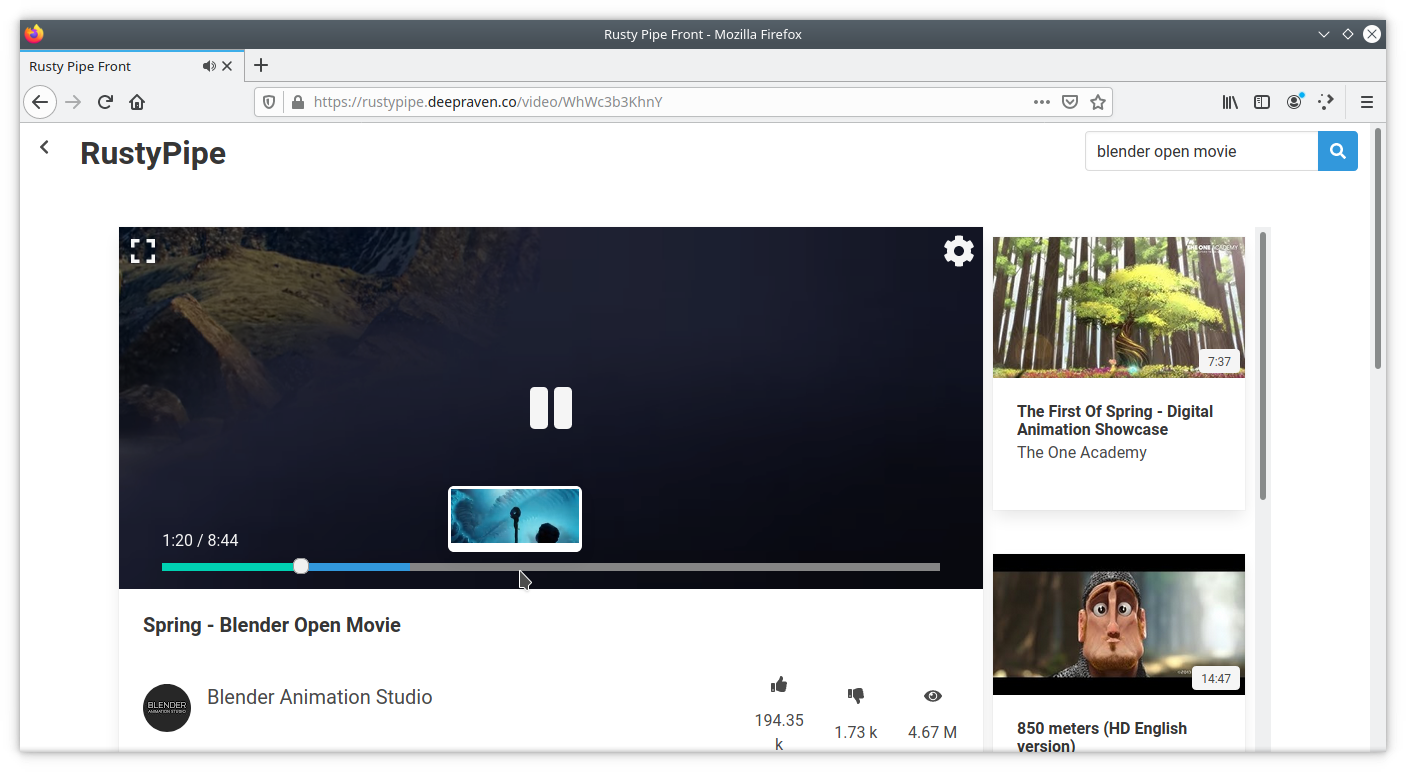Click the extension icon beside account

(x=1326, y=102)
